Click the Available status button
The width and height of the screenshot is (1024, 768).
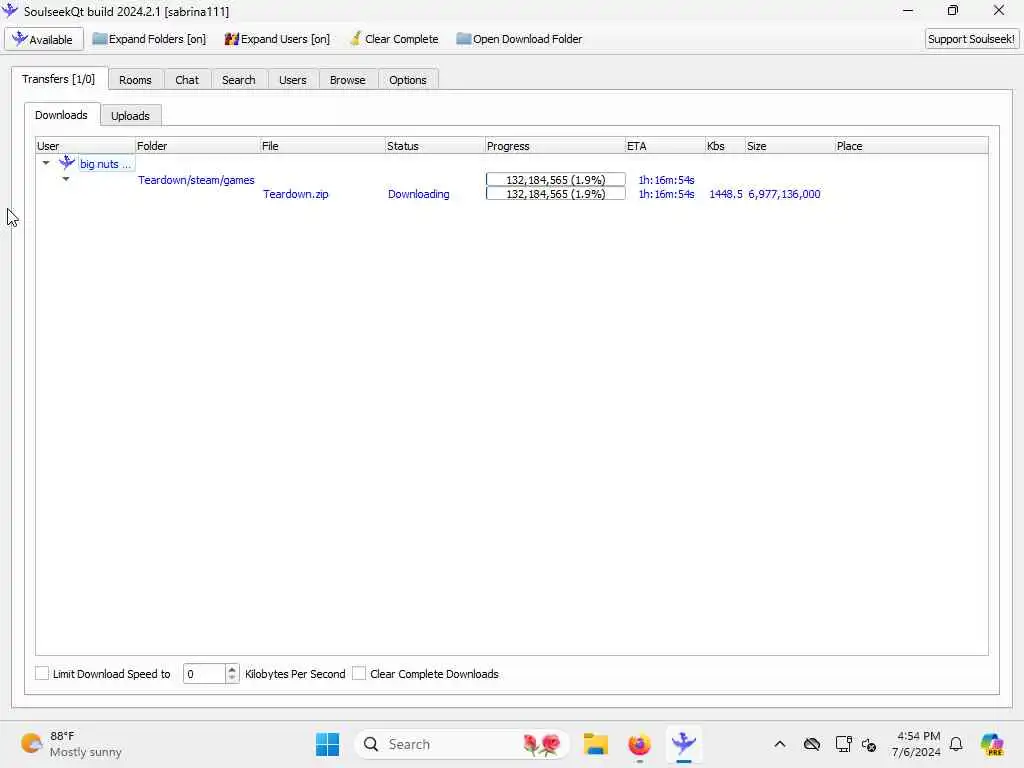click(44, 39)
